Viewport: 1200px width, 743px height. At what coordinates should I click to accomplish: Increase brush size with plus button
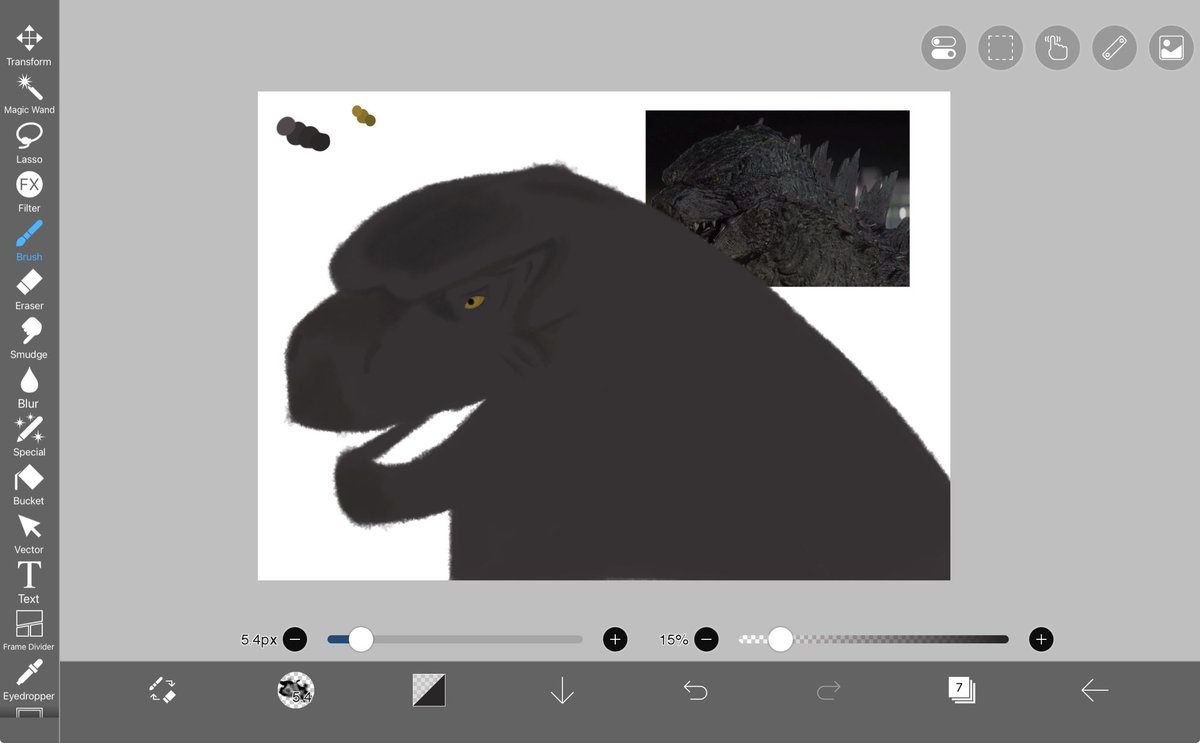(x=615, y=639)
